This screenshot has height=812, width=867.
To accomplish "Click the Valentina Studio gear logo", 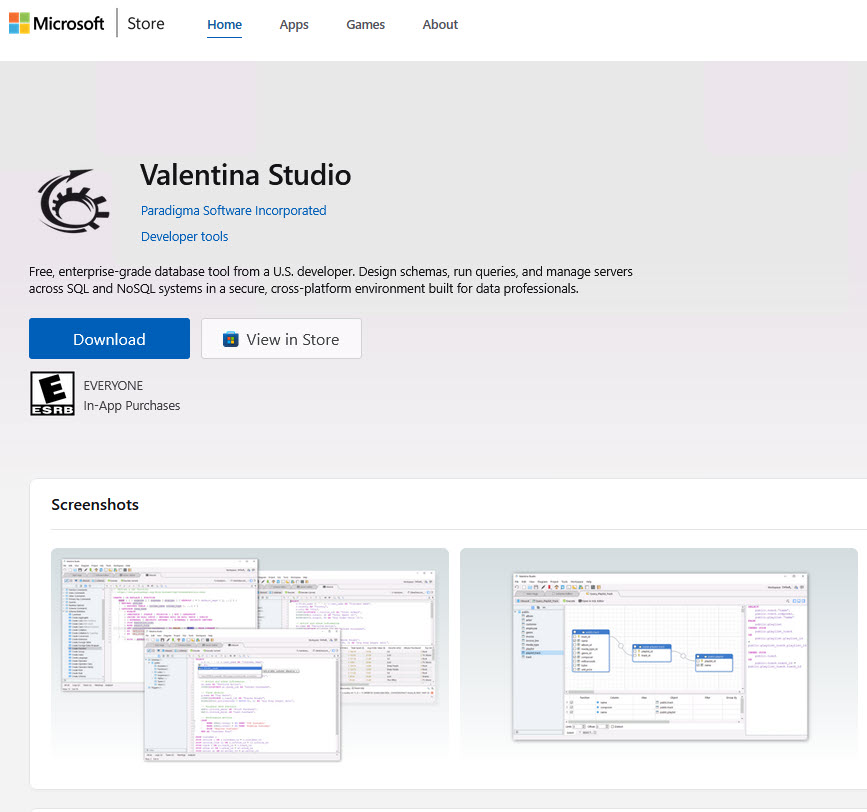I will pyautogui.click(x=73, y=200).
